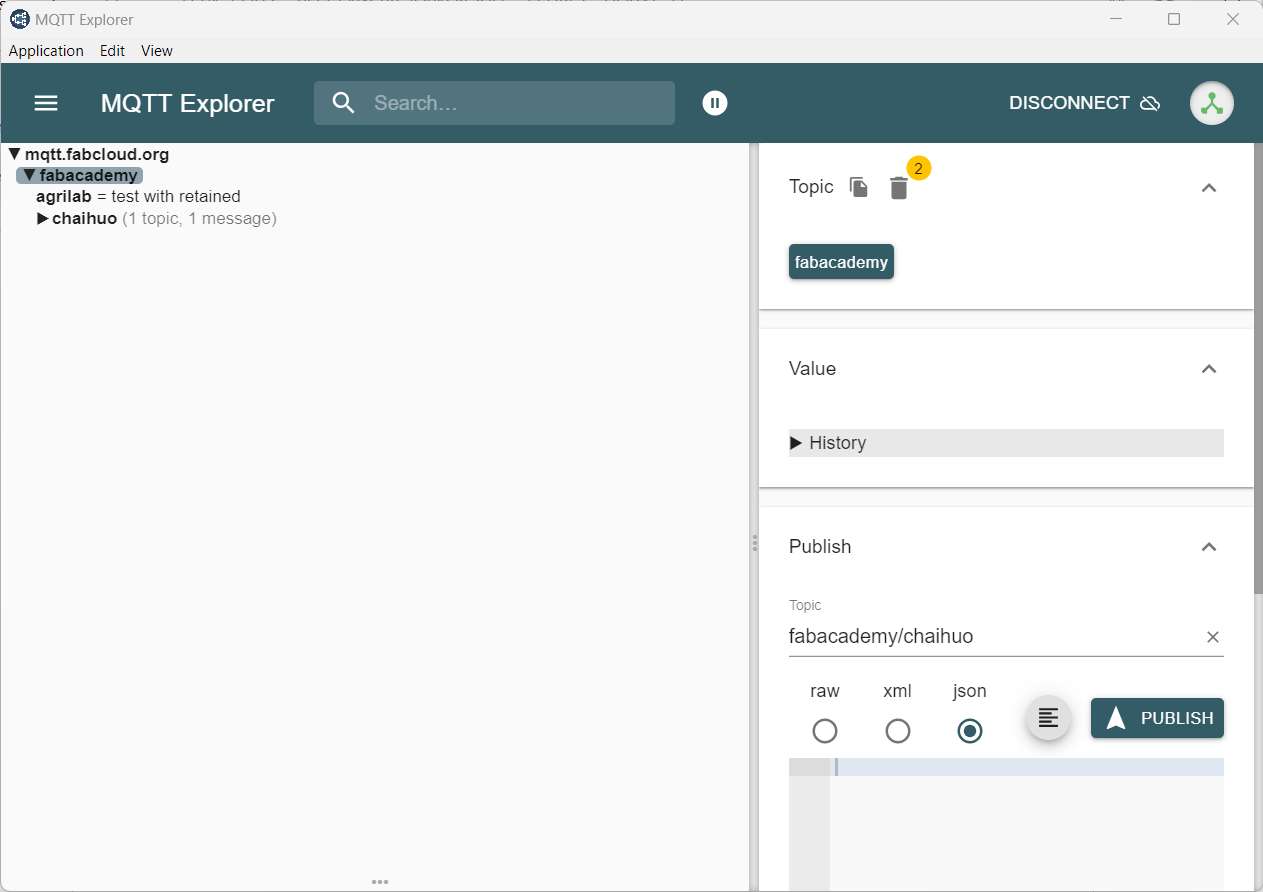Click the fabacademy topic chip
This screenshot has height=892, width=1263.
[x=841, y=262]
